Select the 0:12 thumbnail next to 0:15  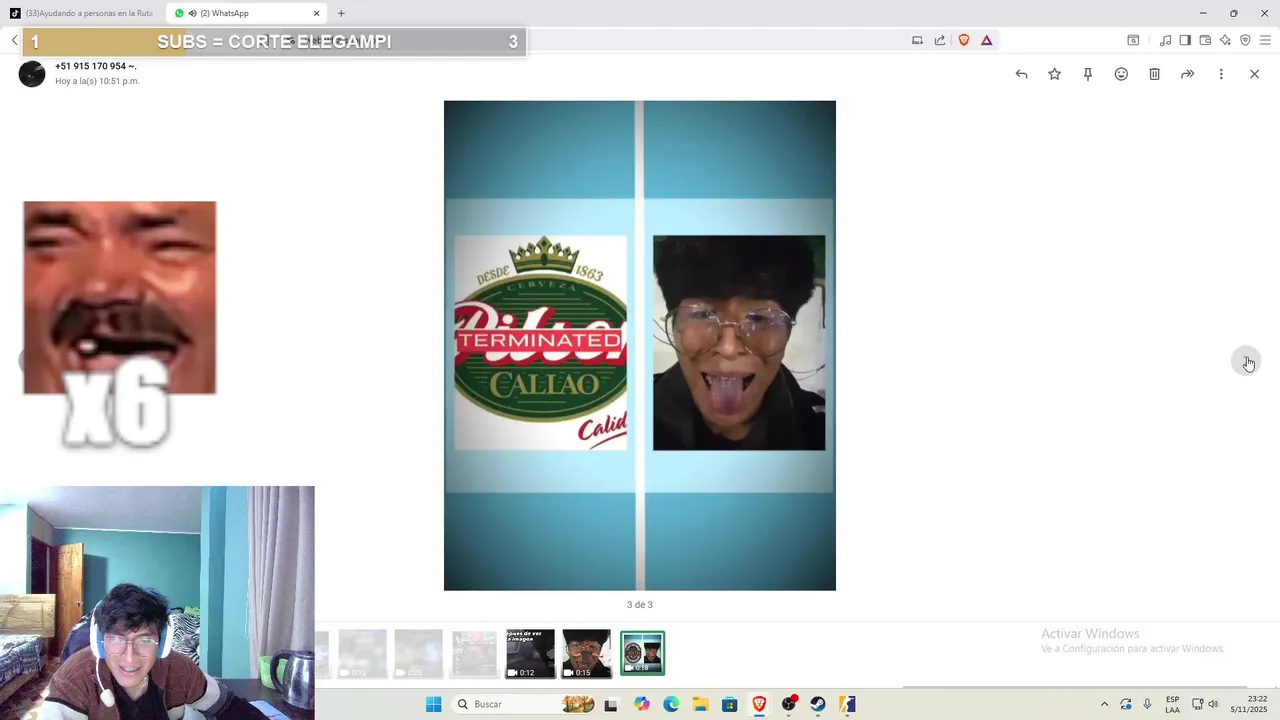[530, 653]
